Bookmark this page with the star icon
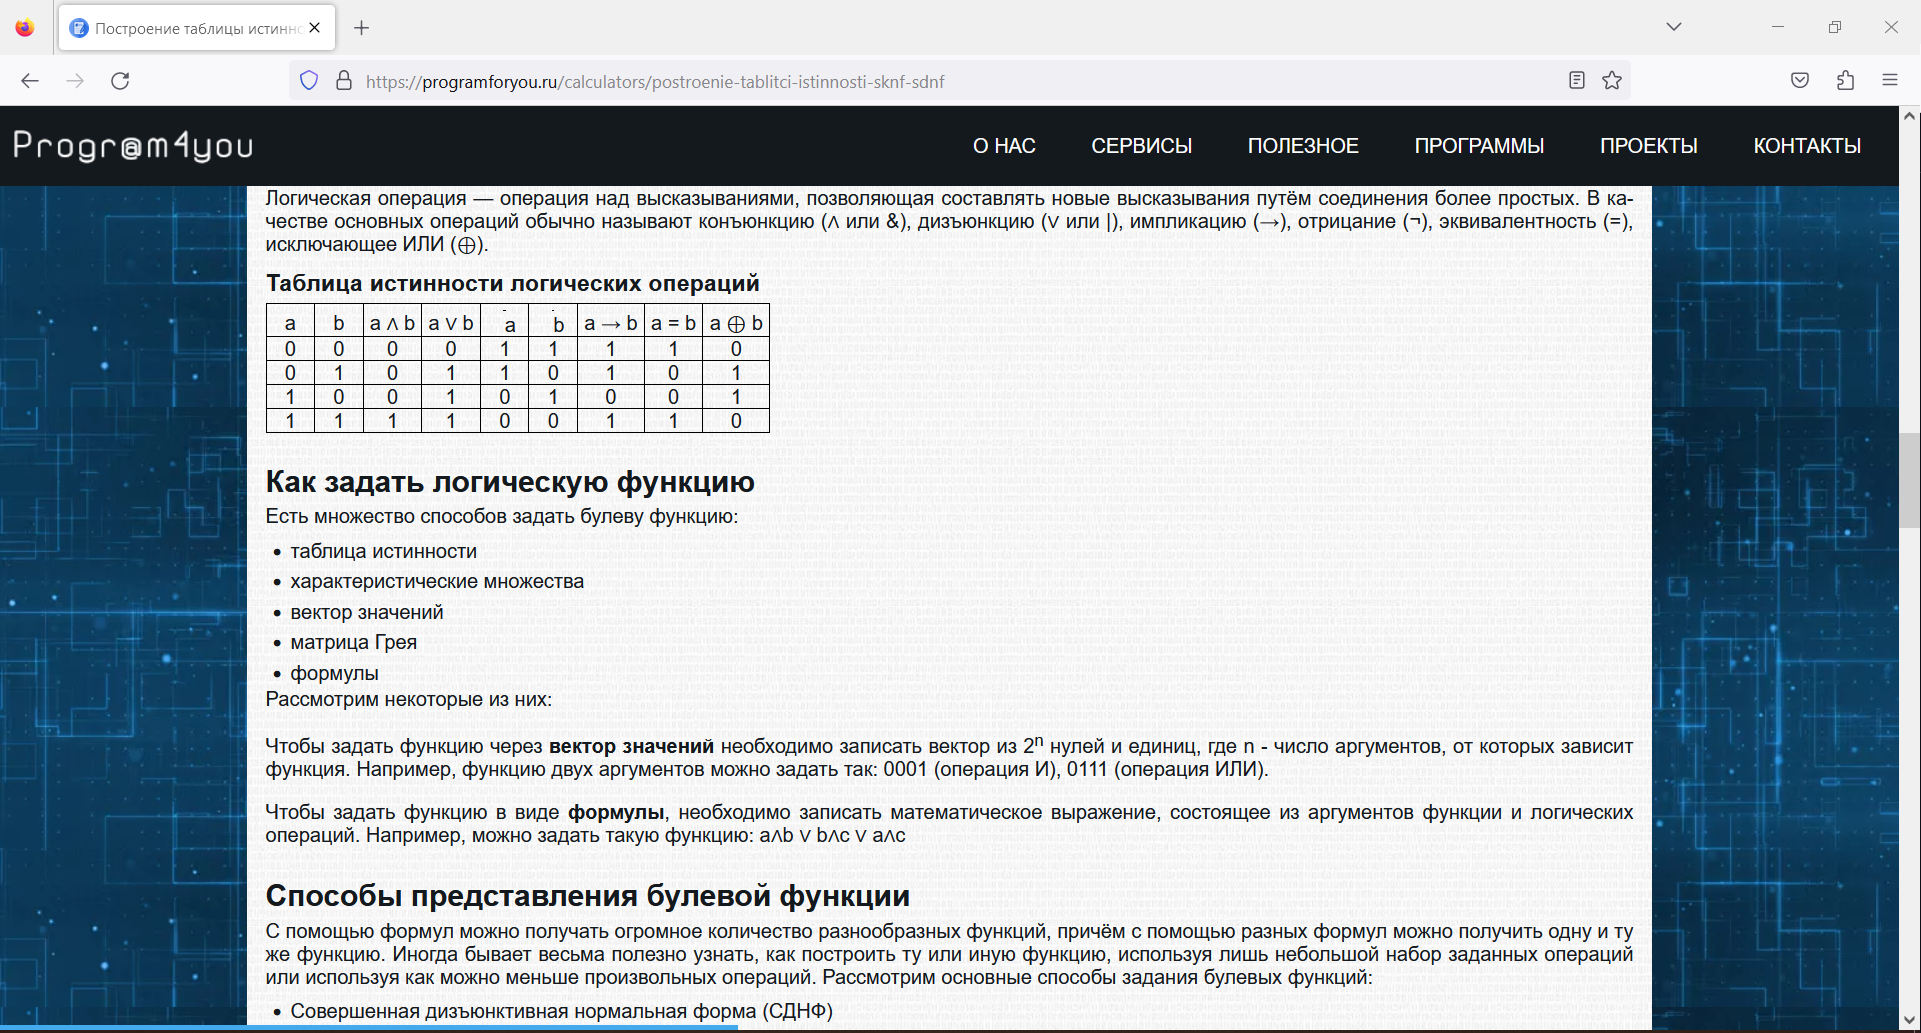 [x=1612, y=81]
